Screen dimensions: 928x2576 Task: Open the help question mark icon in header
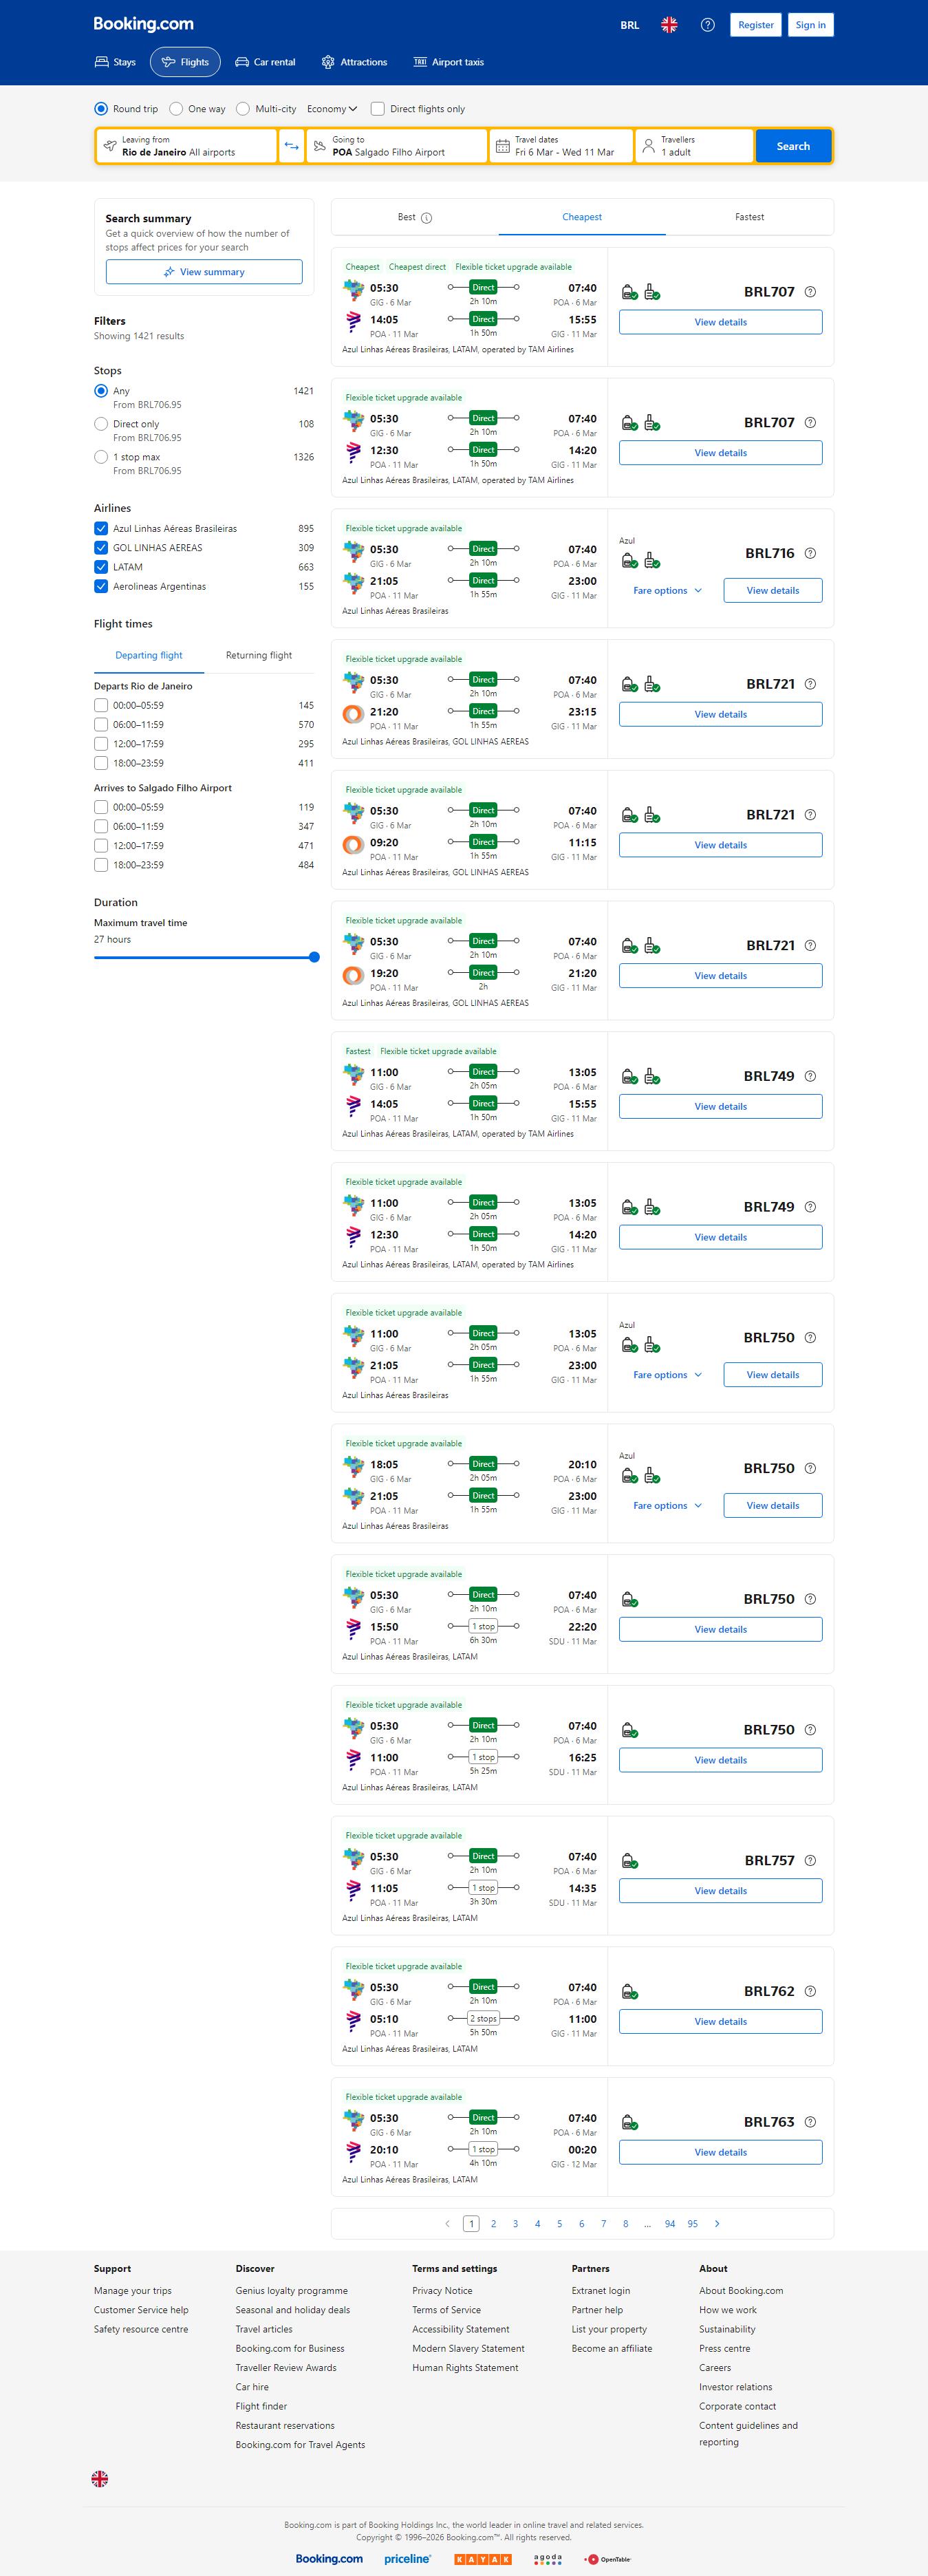tap(707, 25)
